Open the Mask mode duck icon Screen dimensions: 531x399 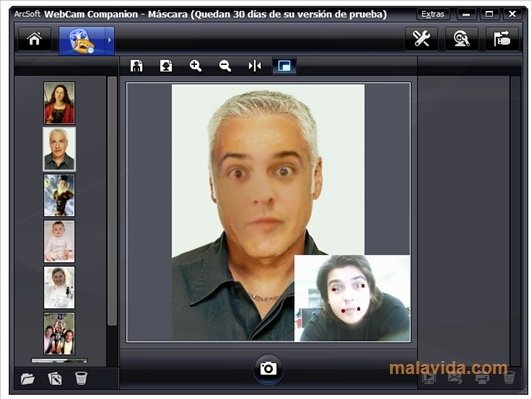point(82,41)
